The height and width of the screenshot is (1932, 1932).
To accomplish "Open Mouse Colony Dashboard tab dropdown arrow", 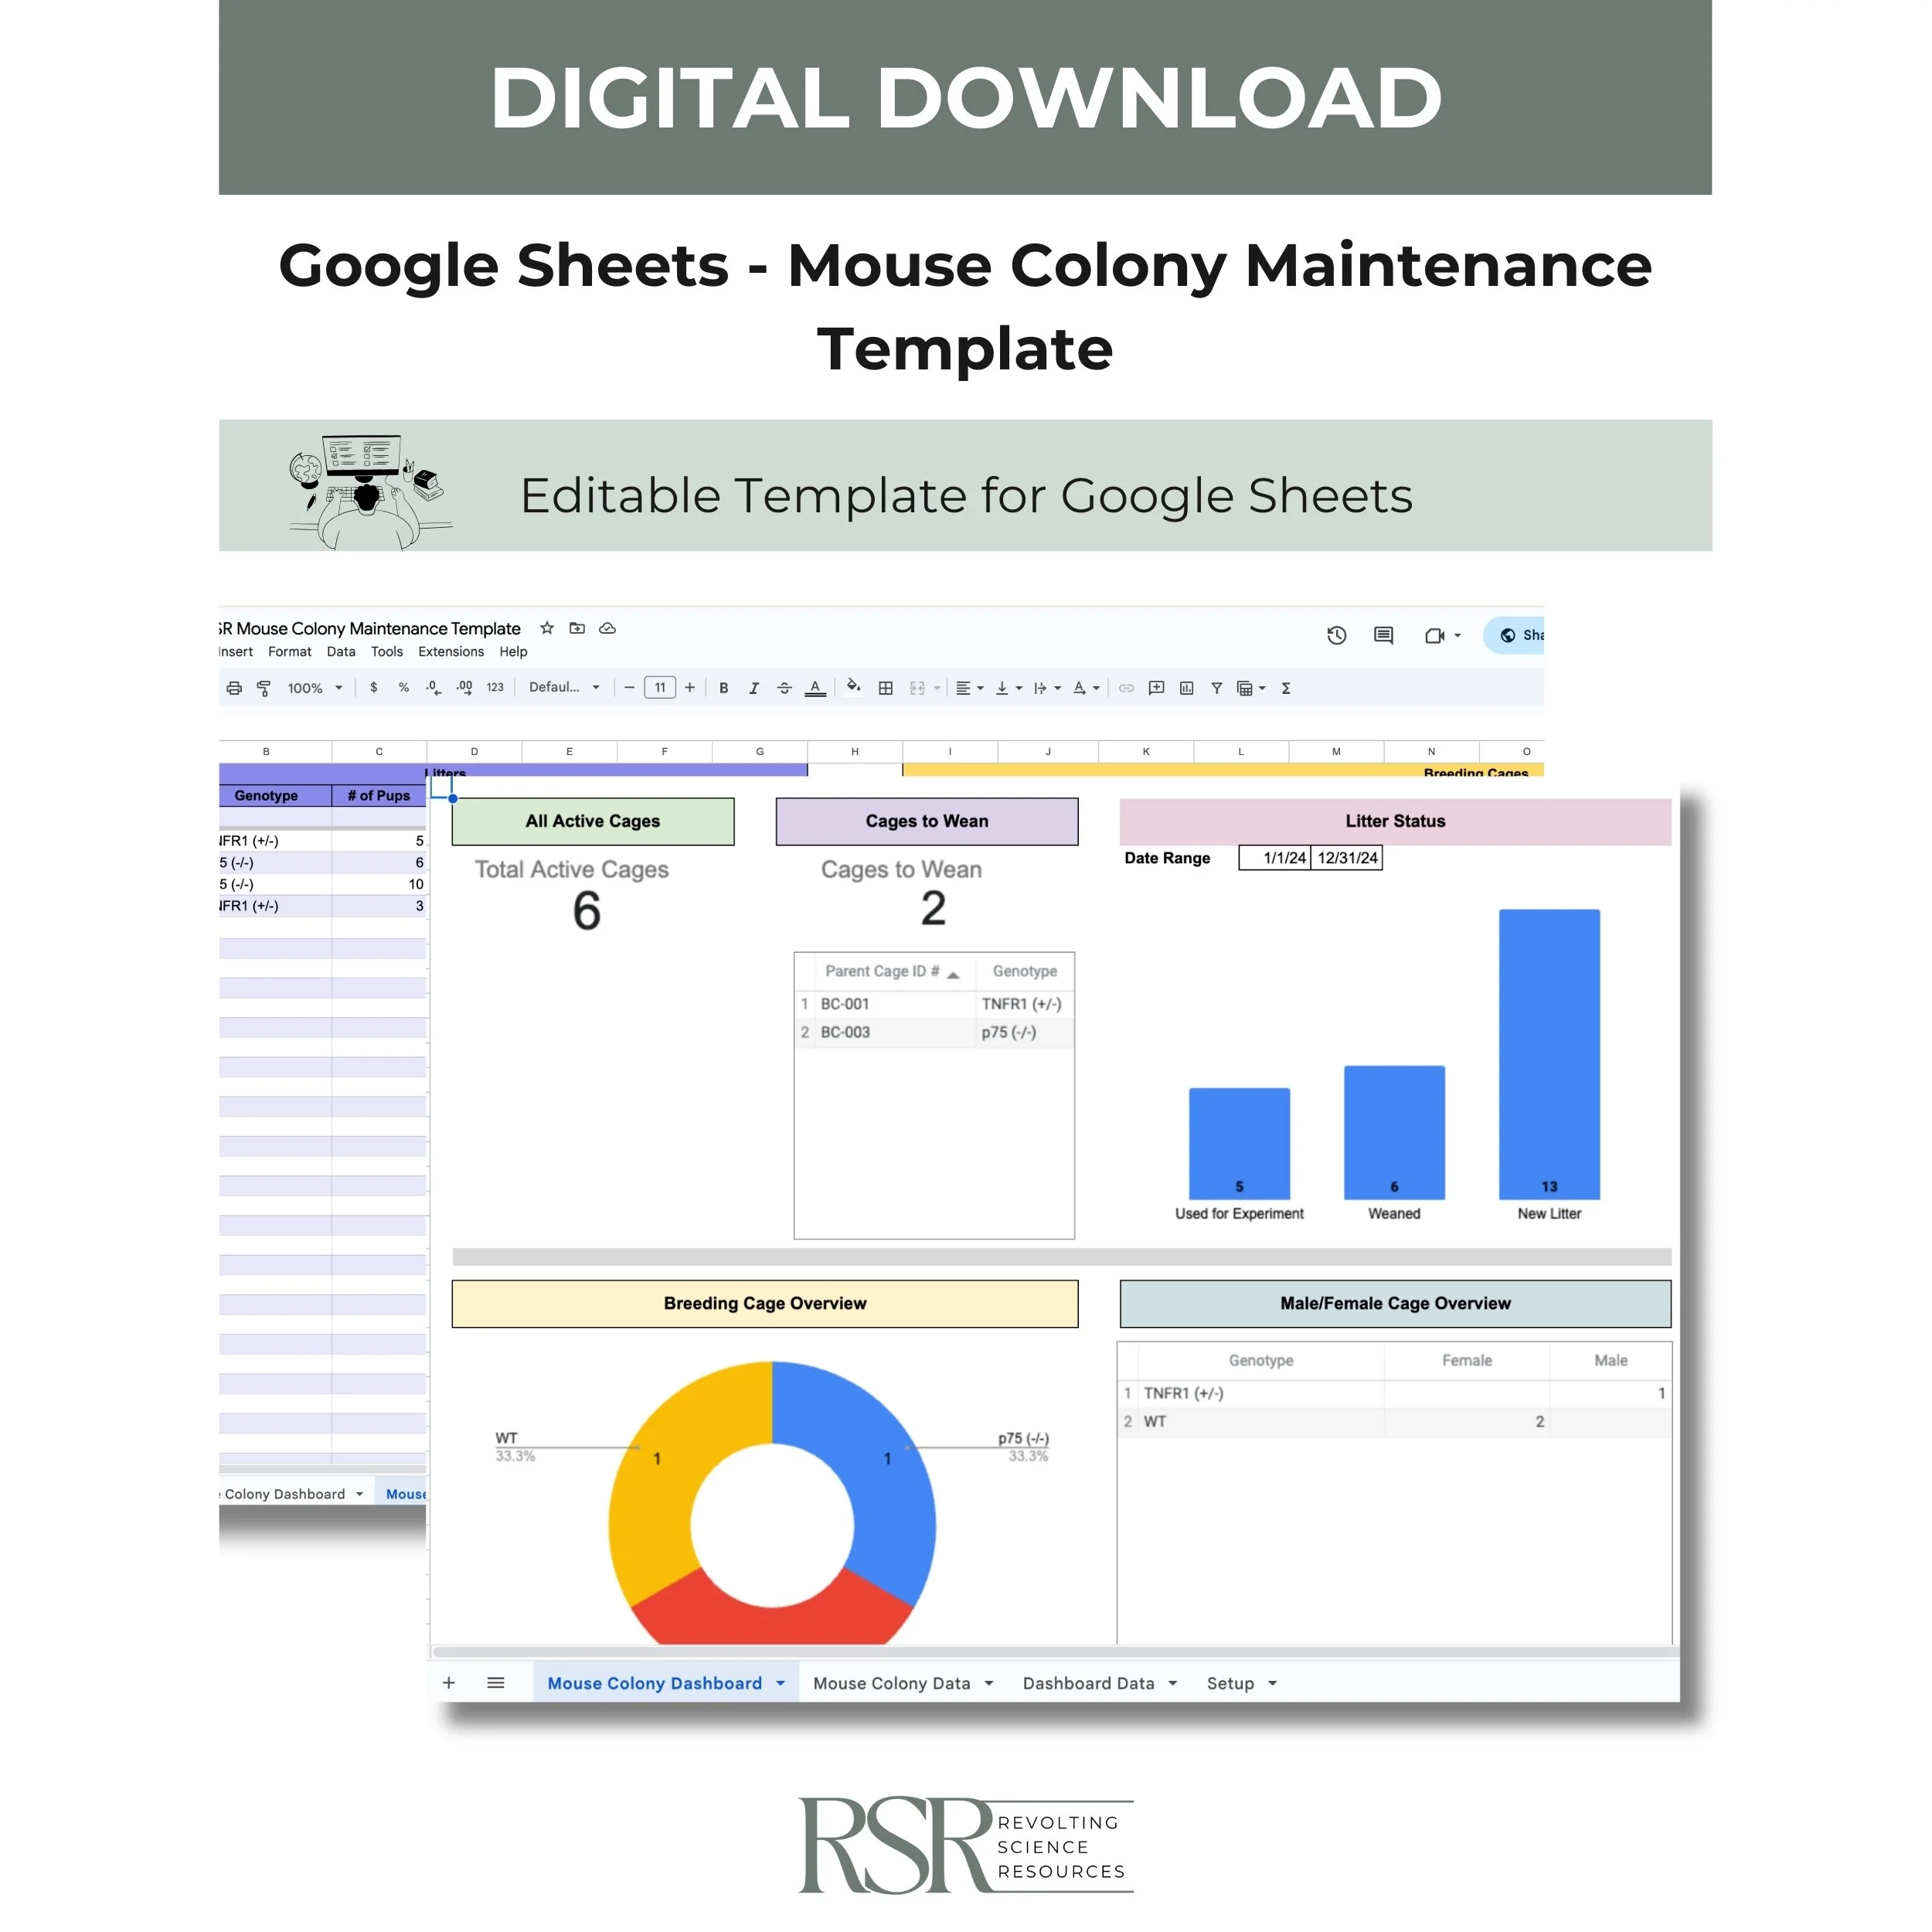I will [780, 1683].
